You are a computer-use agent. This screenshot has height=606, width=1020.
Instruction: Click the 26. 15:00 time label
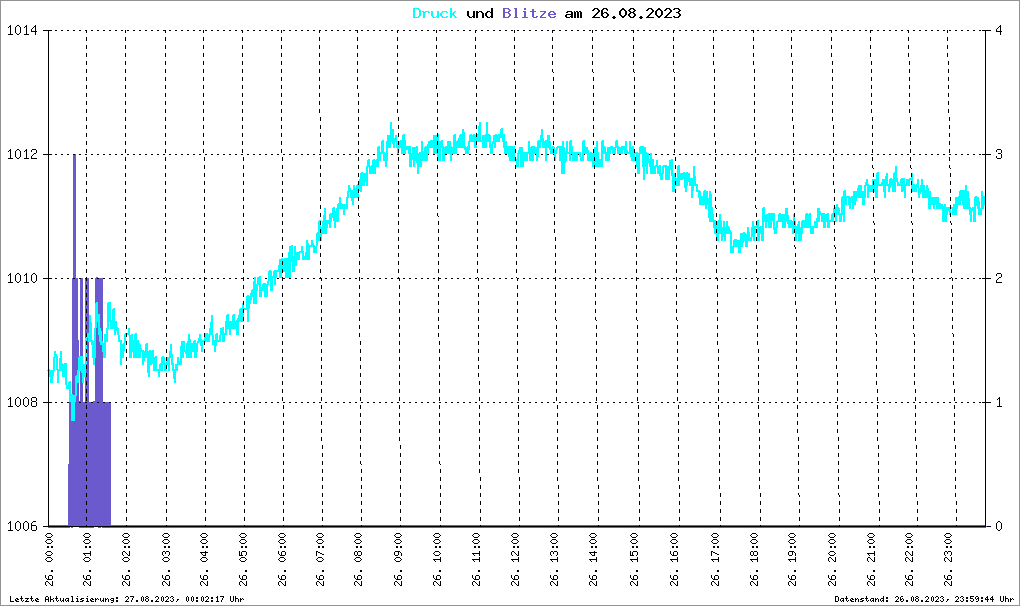coord(634,559)
